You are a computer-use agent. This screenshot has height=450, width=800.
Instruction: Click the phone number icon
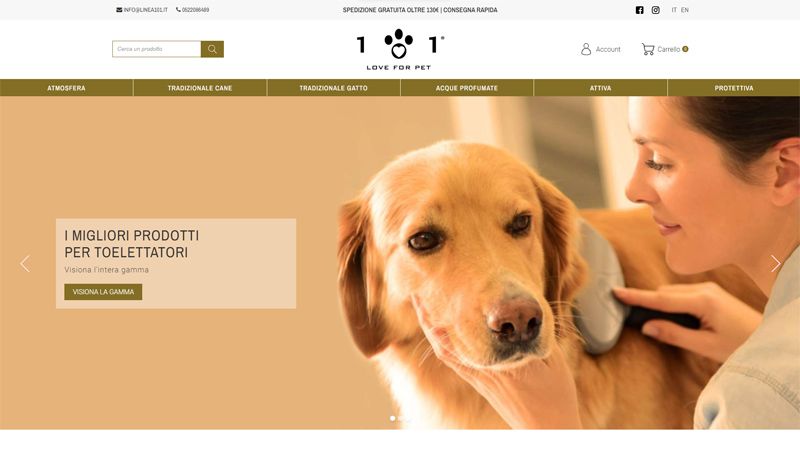pos(178,10)
